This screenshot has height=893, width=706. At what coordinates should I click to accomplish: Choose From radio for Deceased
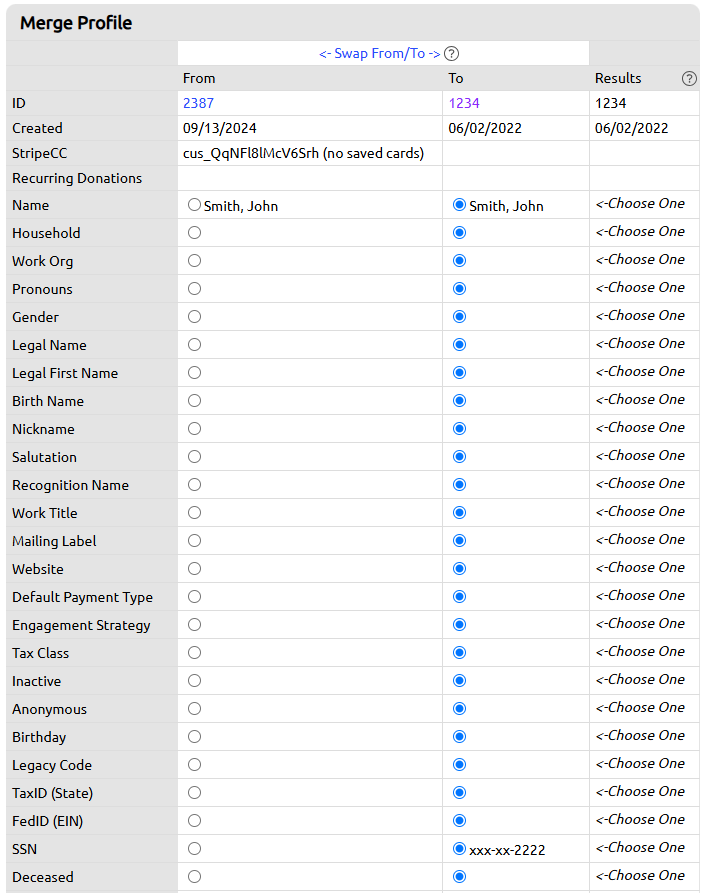pyautogui.click(x=195, y=876)
